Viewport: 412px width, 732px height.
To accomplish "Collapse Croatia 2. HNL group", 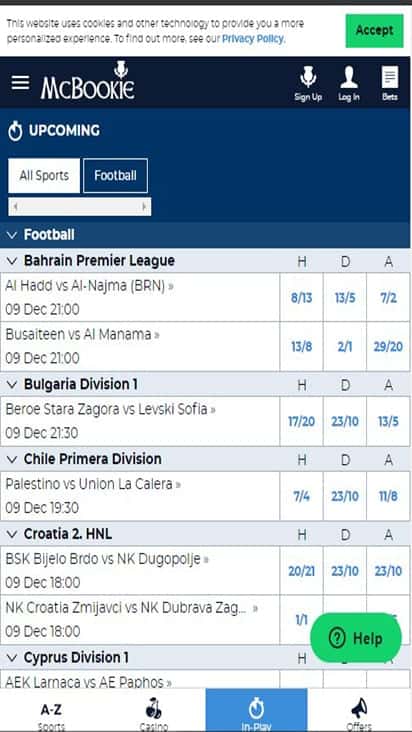I will (12, 534).
